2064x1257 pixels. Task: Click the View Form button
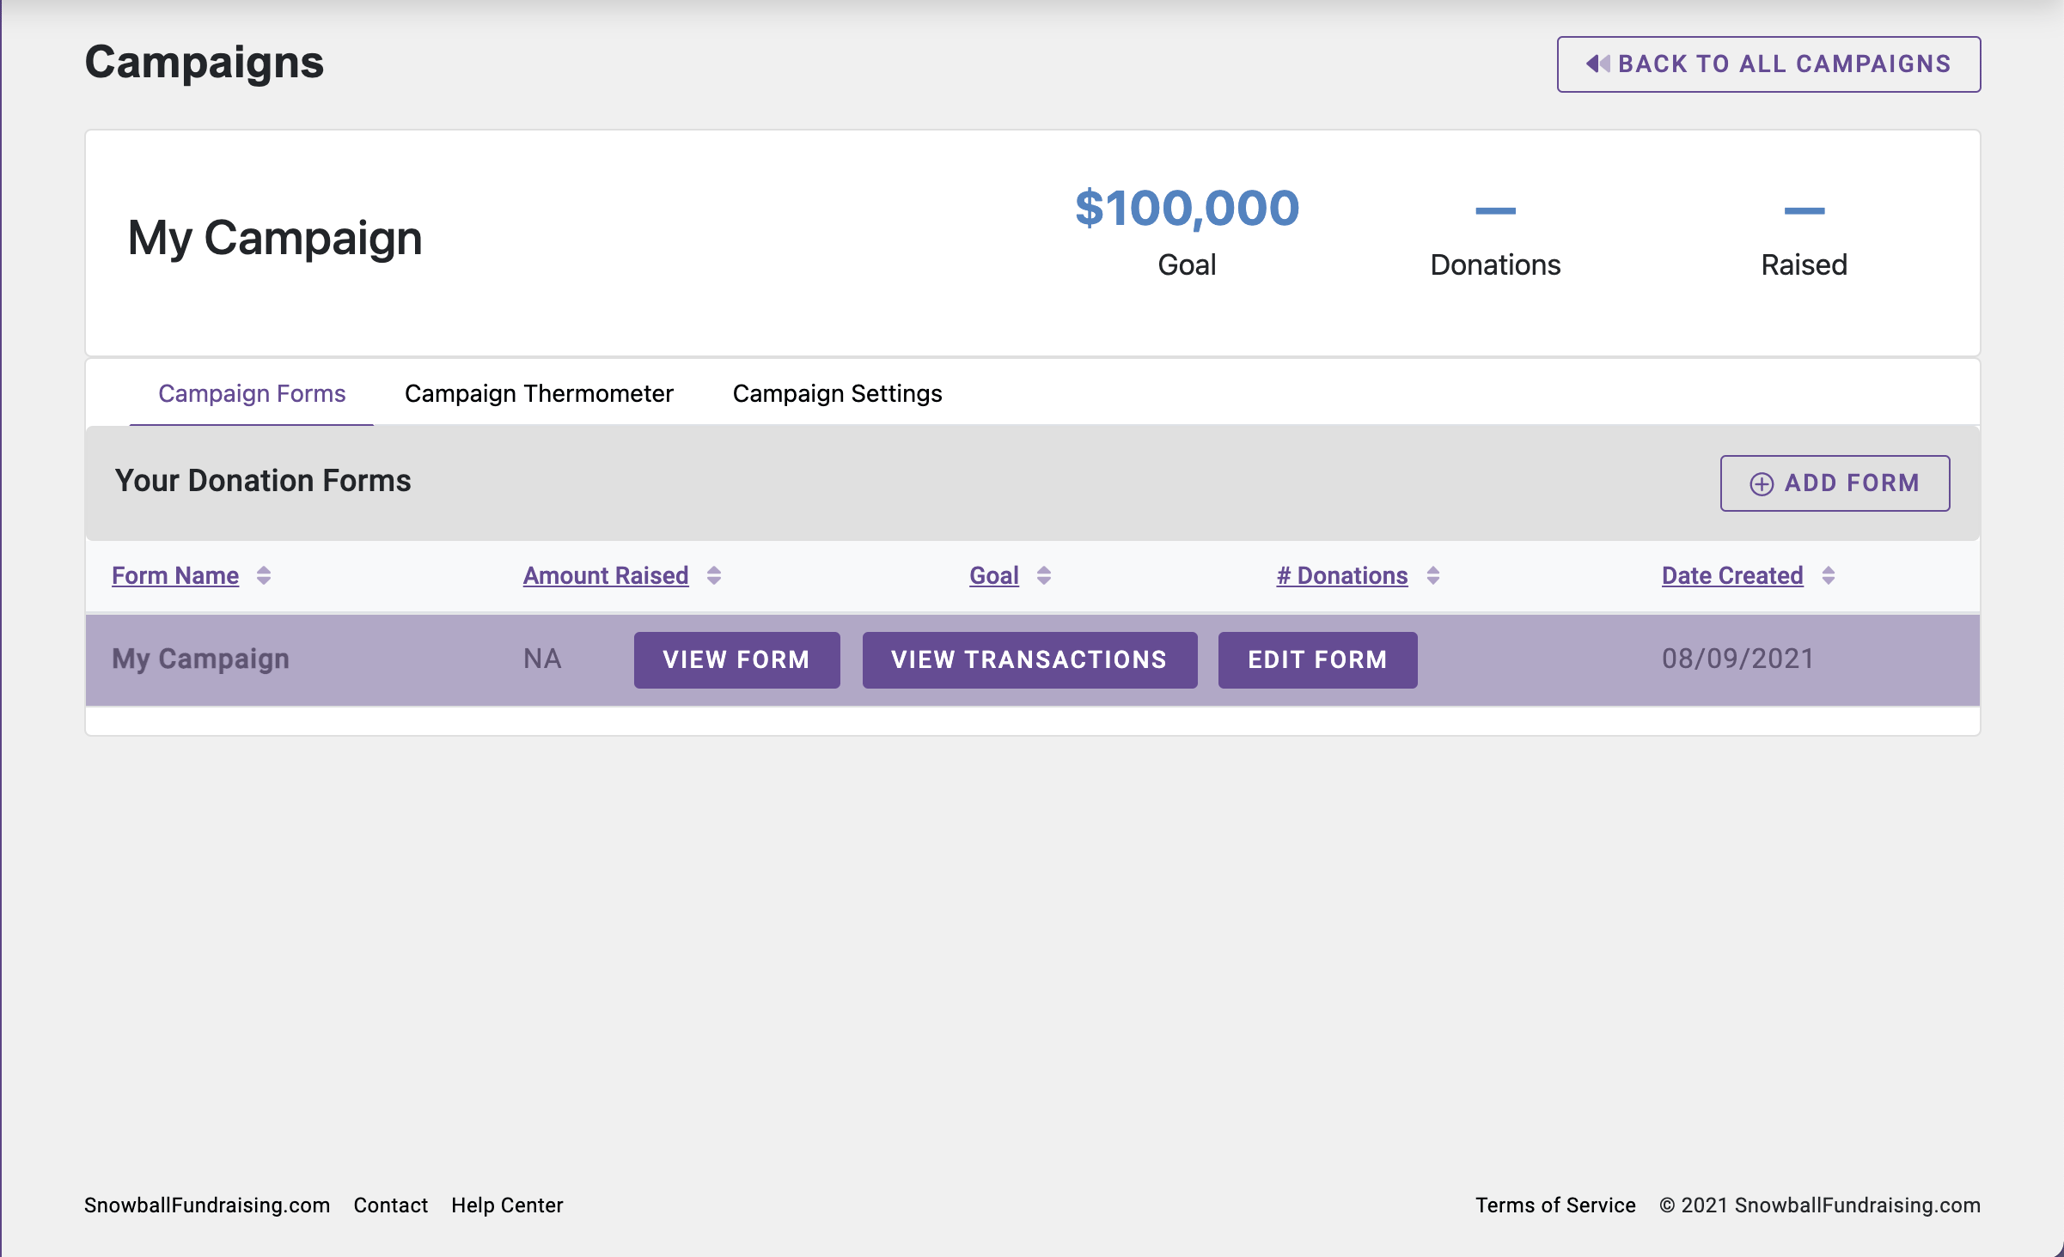(736, 659)
